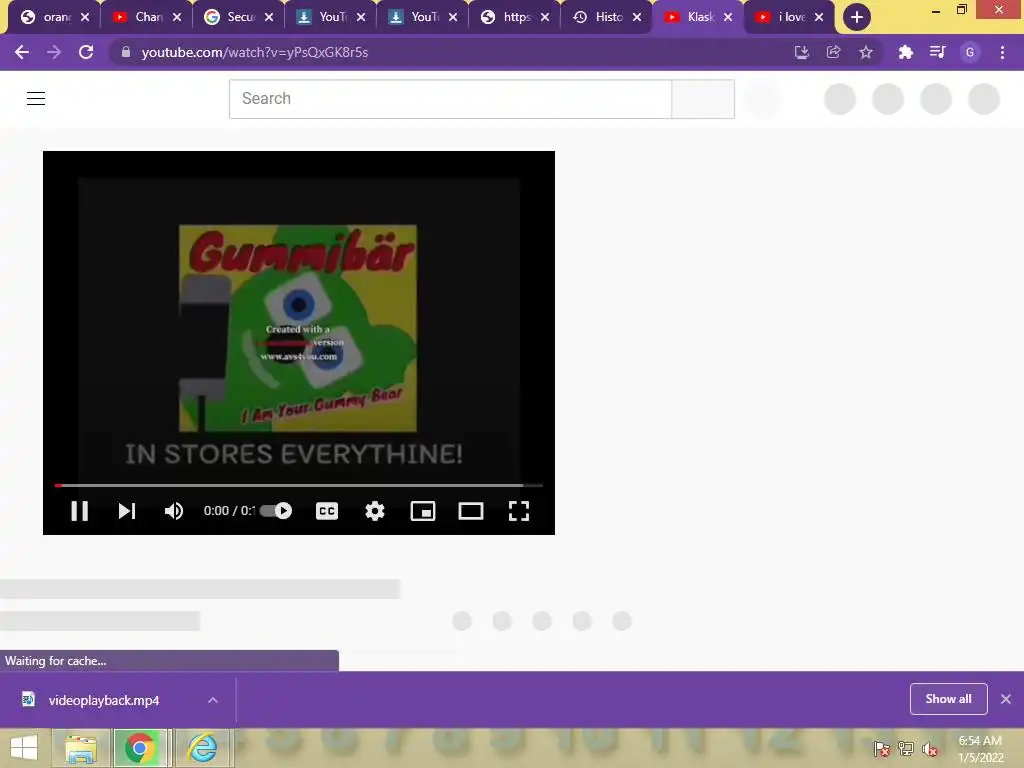Open a new tab with plus button
This screenshot has width=1024, height=768.
click(x=857, y=17)
